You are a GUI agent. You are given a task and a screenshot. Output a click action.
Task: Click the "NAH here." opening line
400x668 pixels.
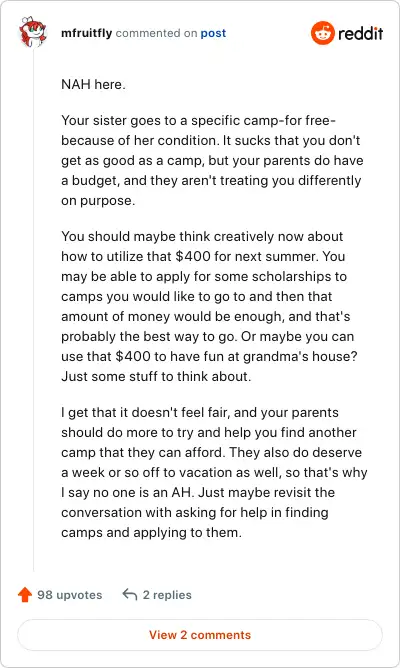tap(93, 84)
